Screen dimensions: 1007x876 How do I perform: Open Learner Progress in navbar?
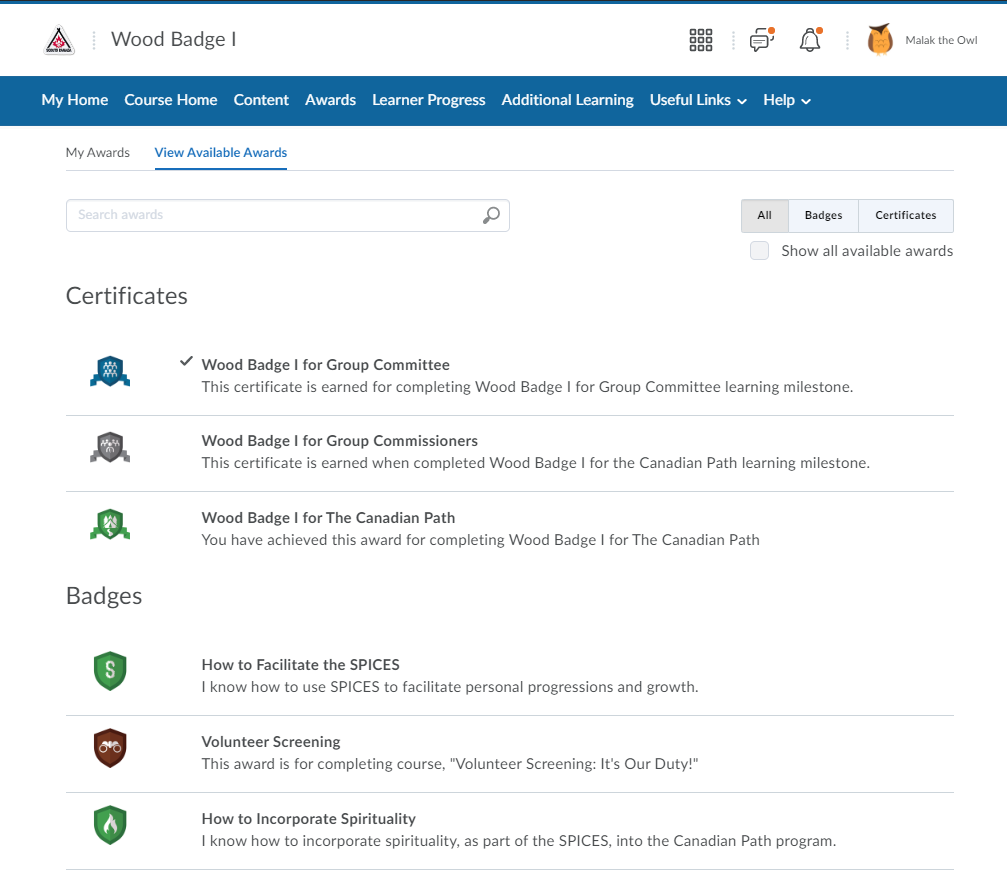tap(429, 100)
